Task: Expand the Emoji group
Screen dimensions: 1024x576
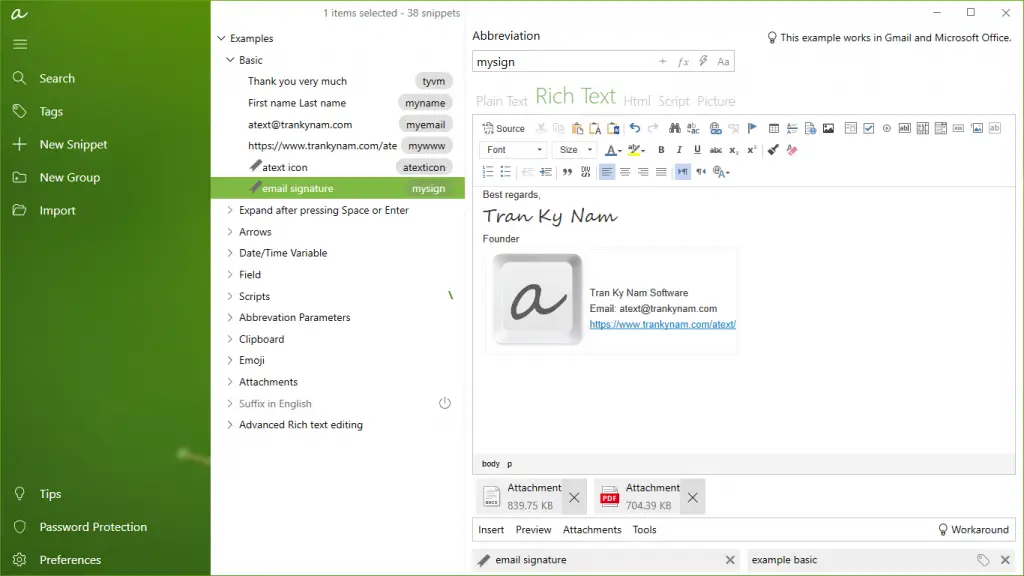Action: (230, 360)
